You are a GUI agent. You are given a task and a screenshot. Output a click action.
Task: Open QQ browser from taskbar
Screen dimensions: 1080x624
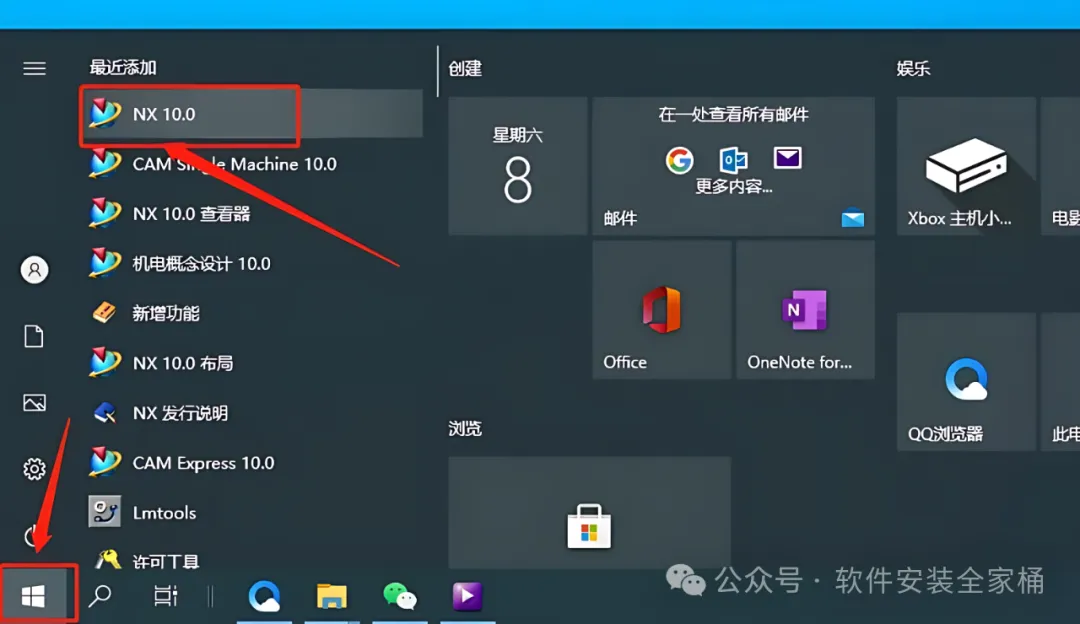(x=264, y=596)
